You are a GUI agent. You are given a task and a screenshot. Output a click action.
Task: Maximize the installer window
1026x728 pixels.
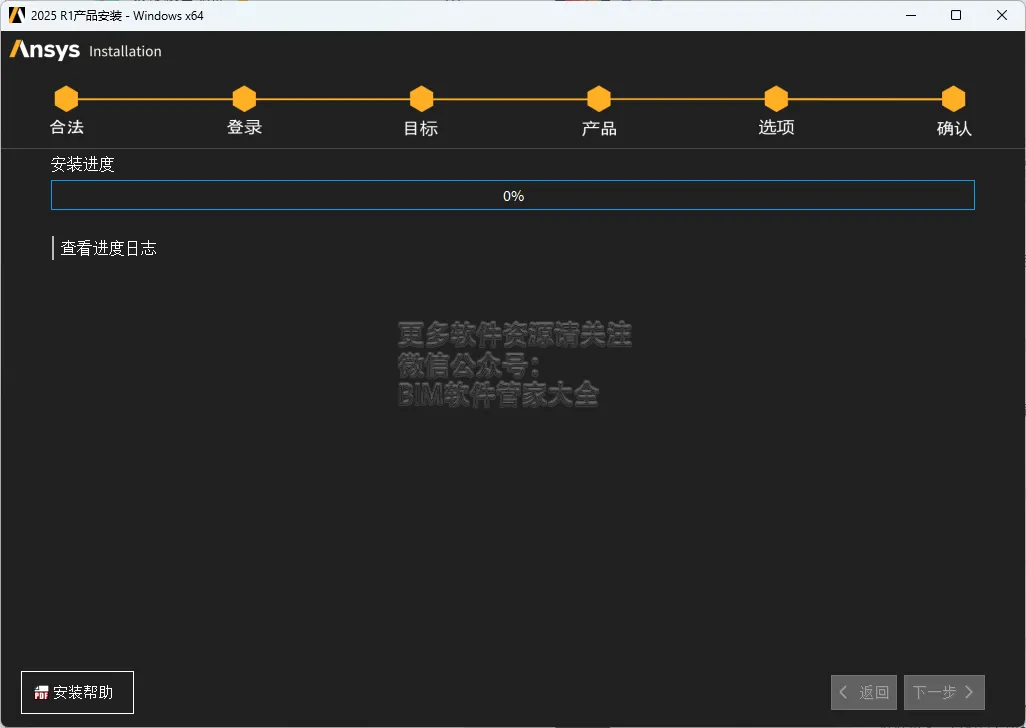coord(956,15)
